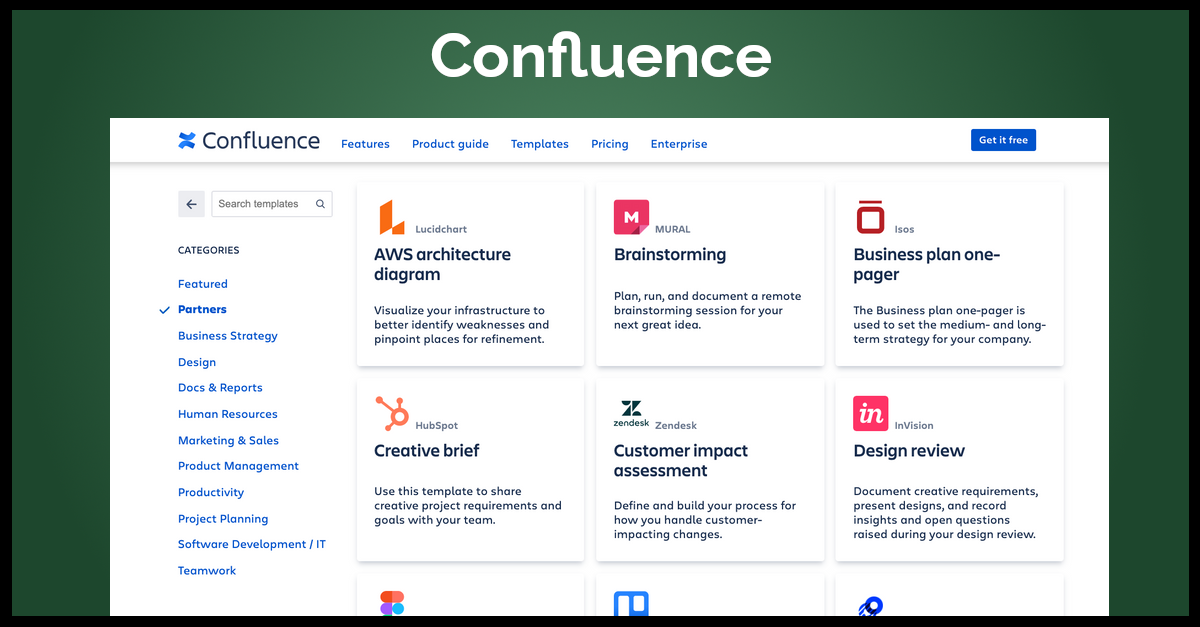
Task: Open the Customer impact assessment template
Action: (x=681, y=461)
